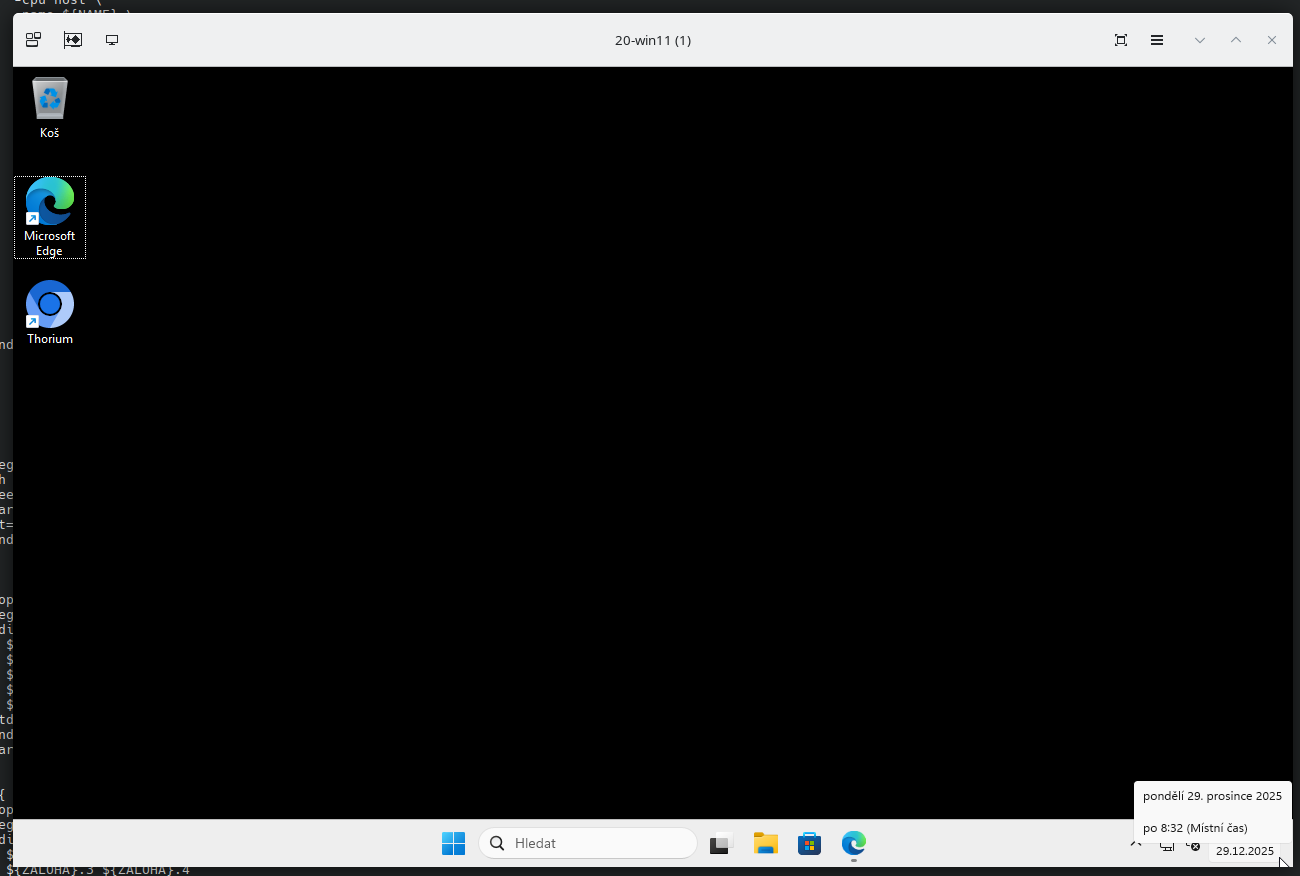Collapse with the up chevron in titlebar

point(1235,40)
